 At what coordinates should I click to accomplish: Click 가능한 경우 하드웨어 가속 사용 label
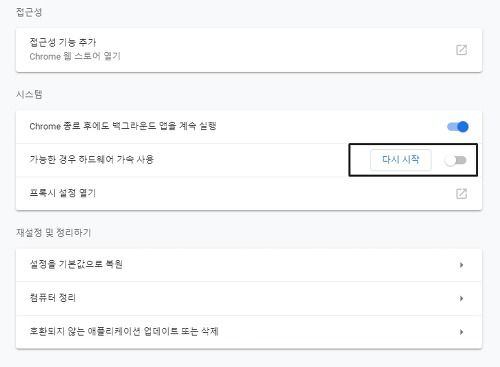[x=92, y=159]
